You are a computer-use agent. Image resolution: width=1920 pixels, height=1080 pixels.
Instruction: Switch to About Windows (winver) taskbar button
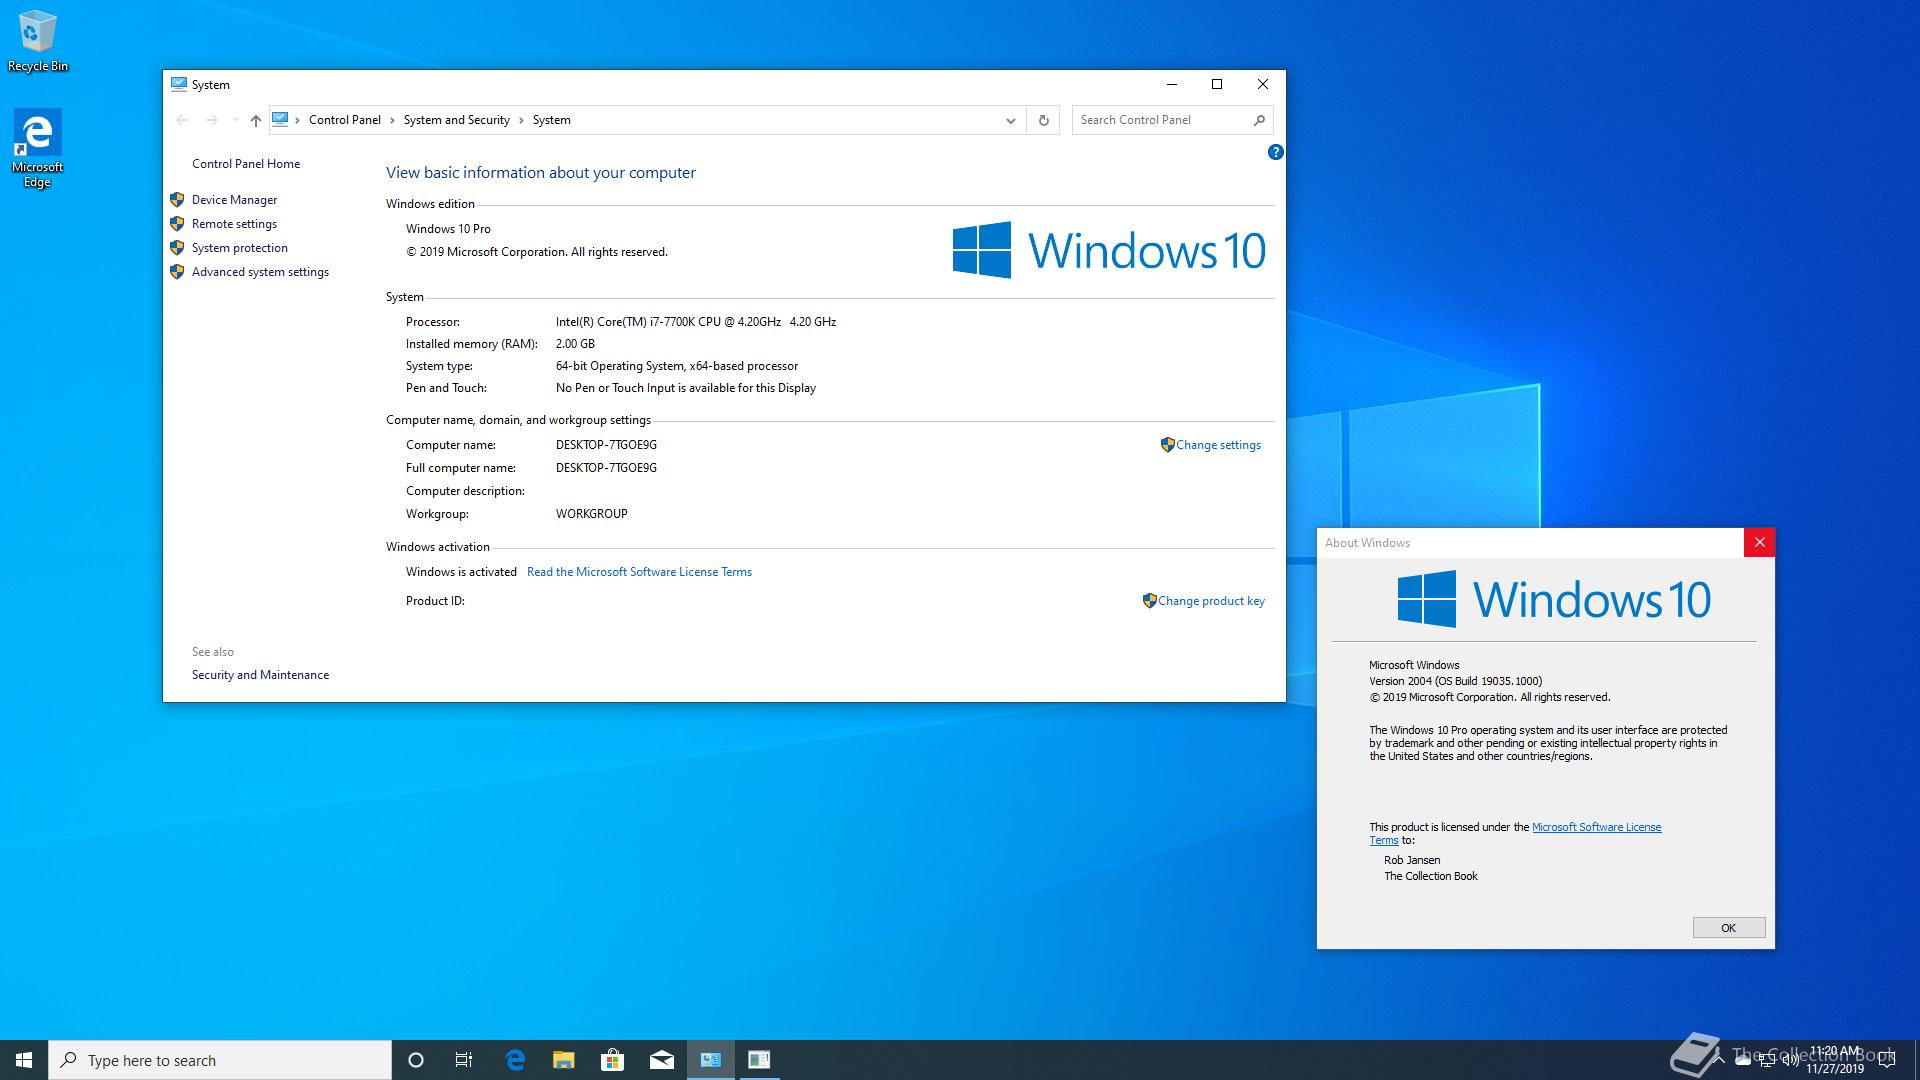[759, 1060]
